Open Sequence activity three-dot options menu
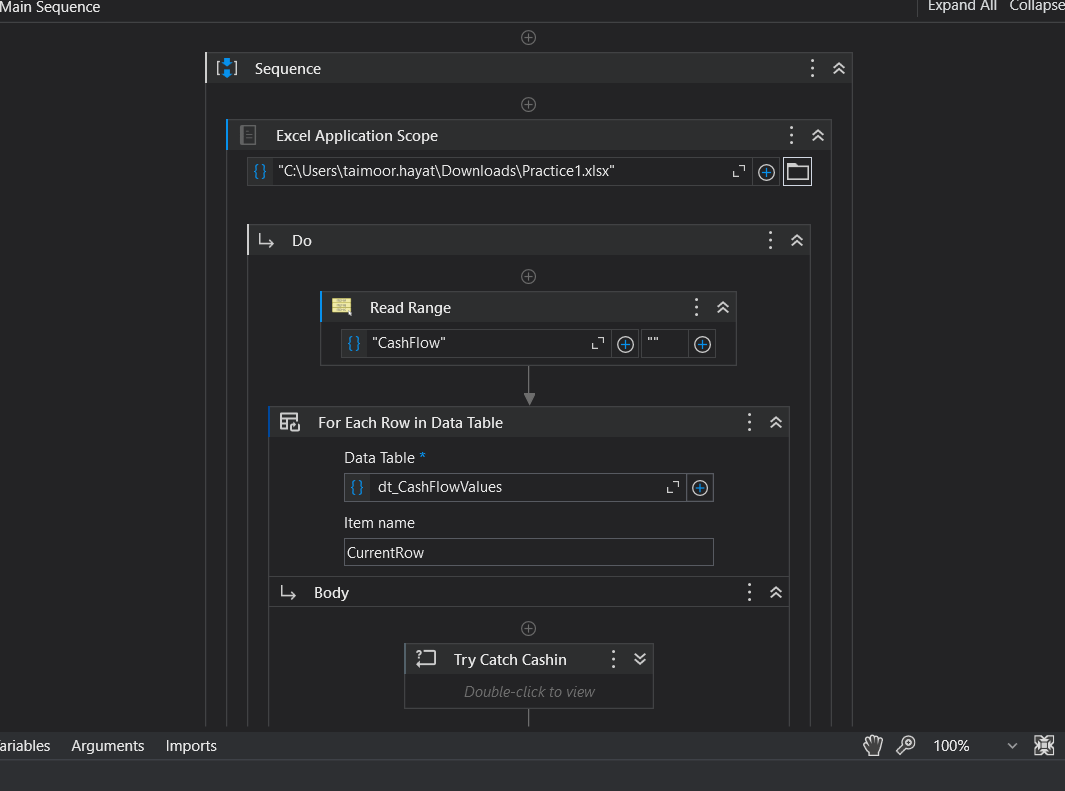 (x=813, y=68)
